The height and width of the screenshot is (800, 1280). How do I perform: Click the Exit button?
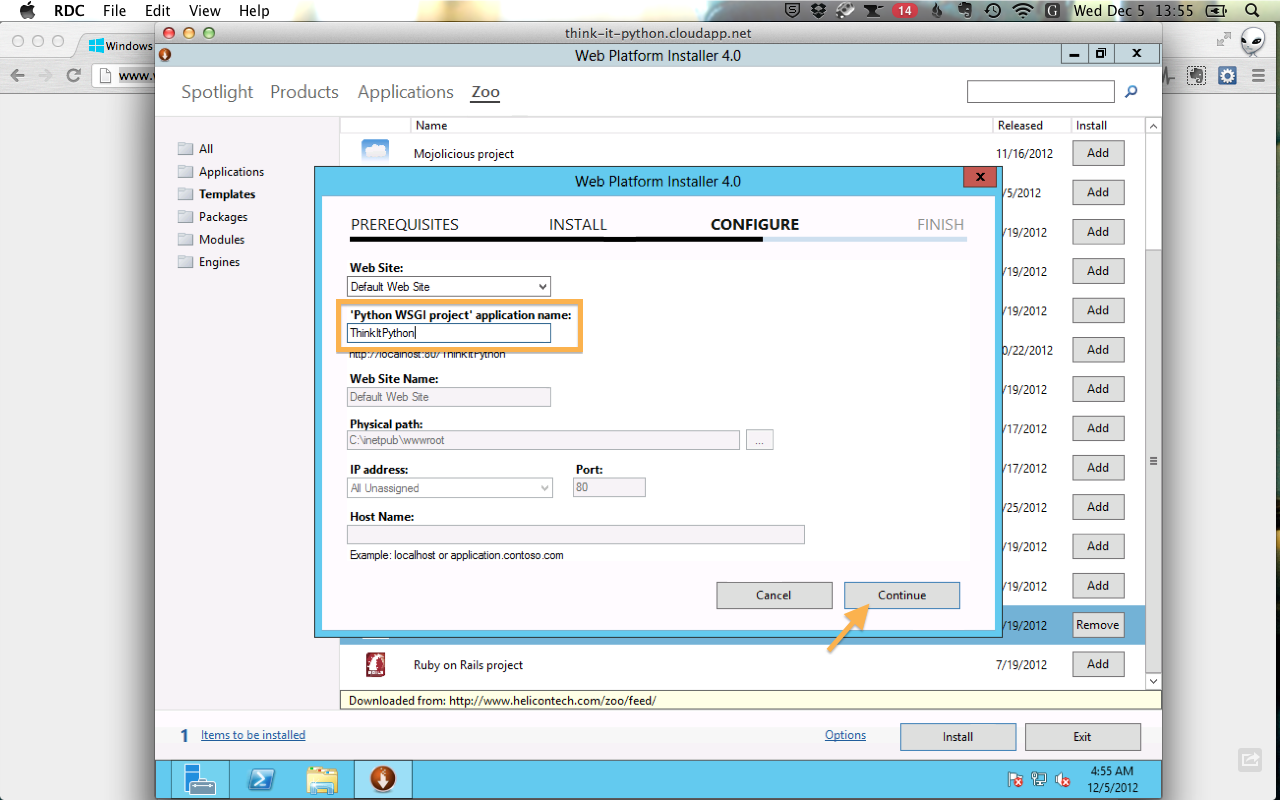click(x=1082, y=737)
